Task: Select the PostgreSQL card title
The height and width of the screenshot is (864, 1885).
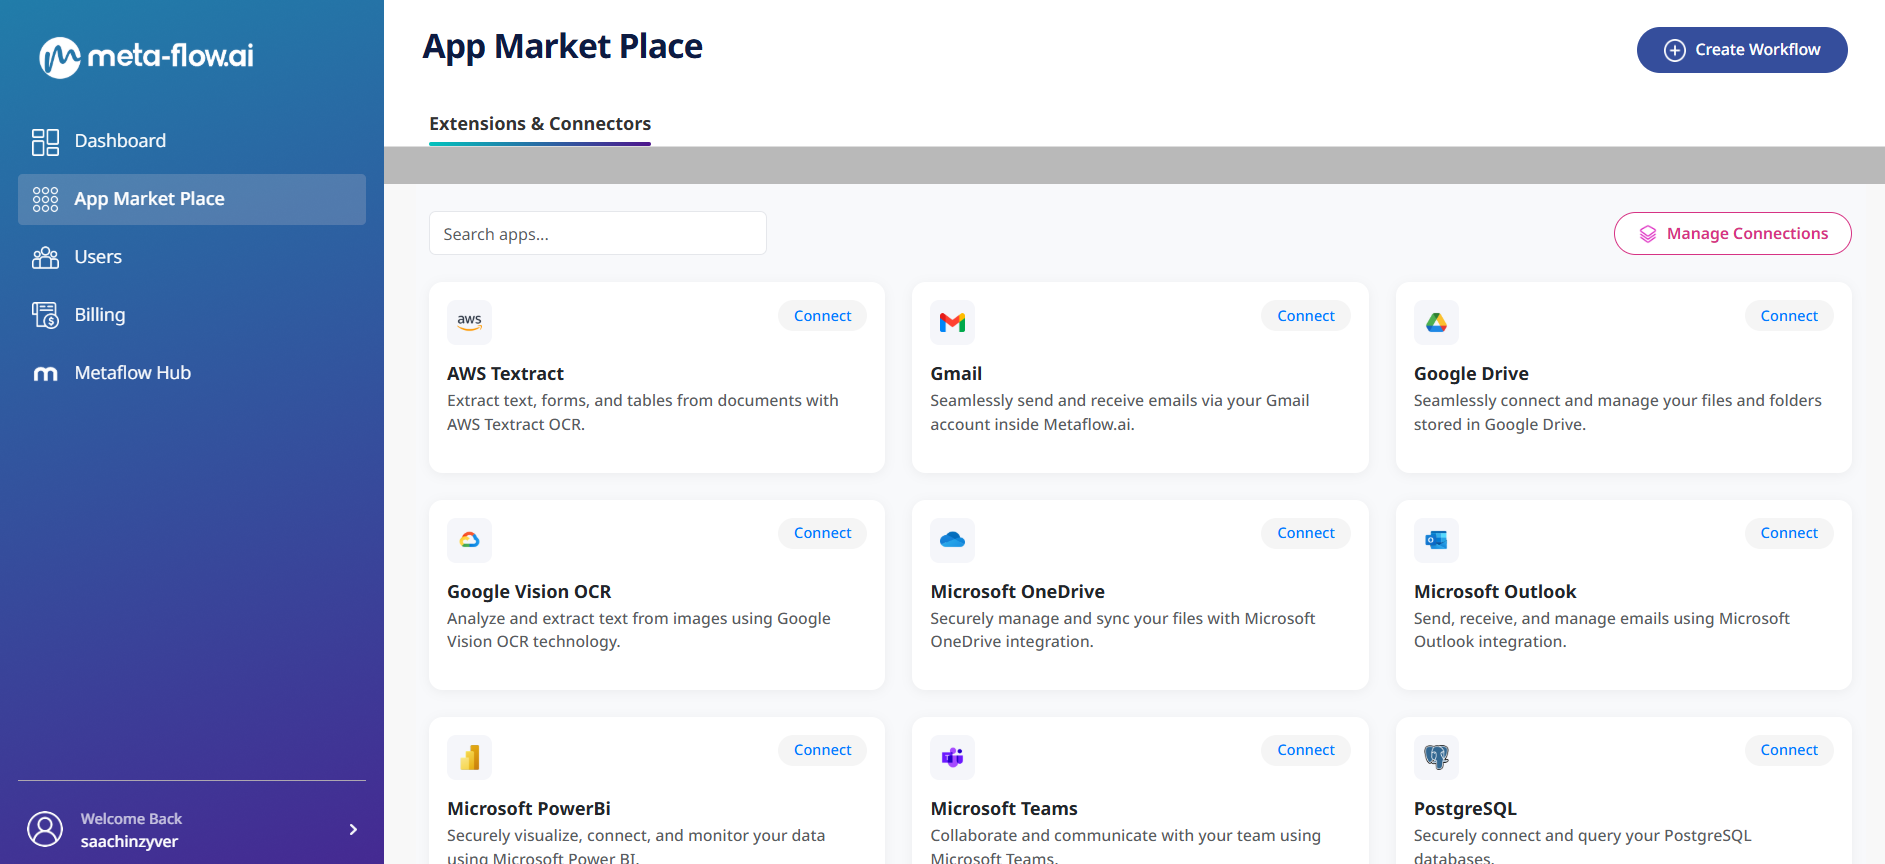Action: 1465,809
